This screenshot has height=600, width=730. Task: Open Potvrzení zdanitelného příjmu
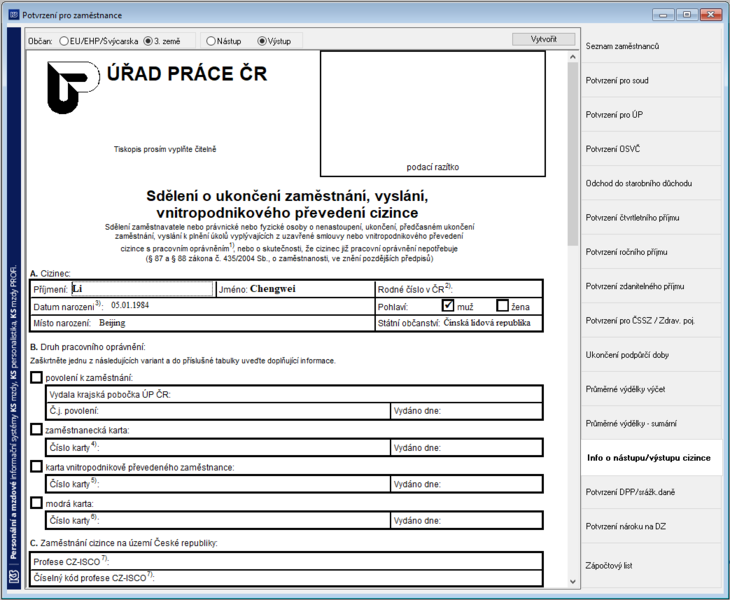pyautogui.click(x=651, y=286)
